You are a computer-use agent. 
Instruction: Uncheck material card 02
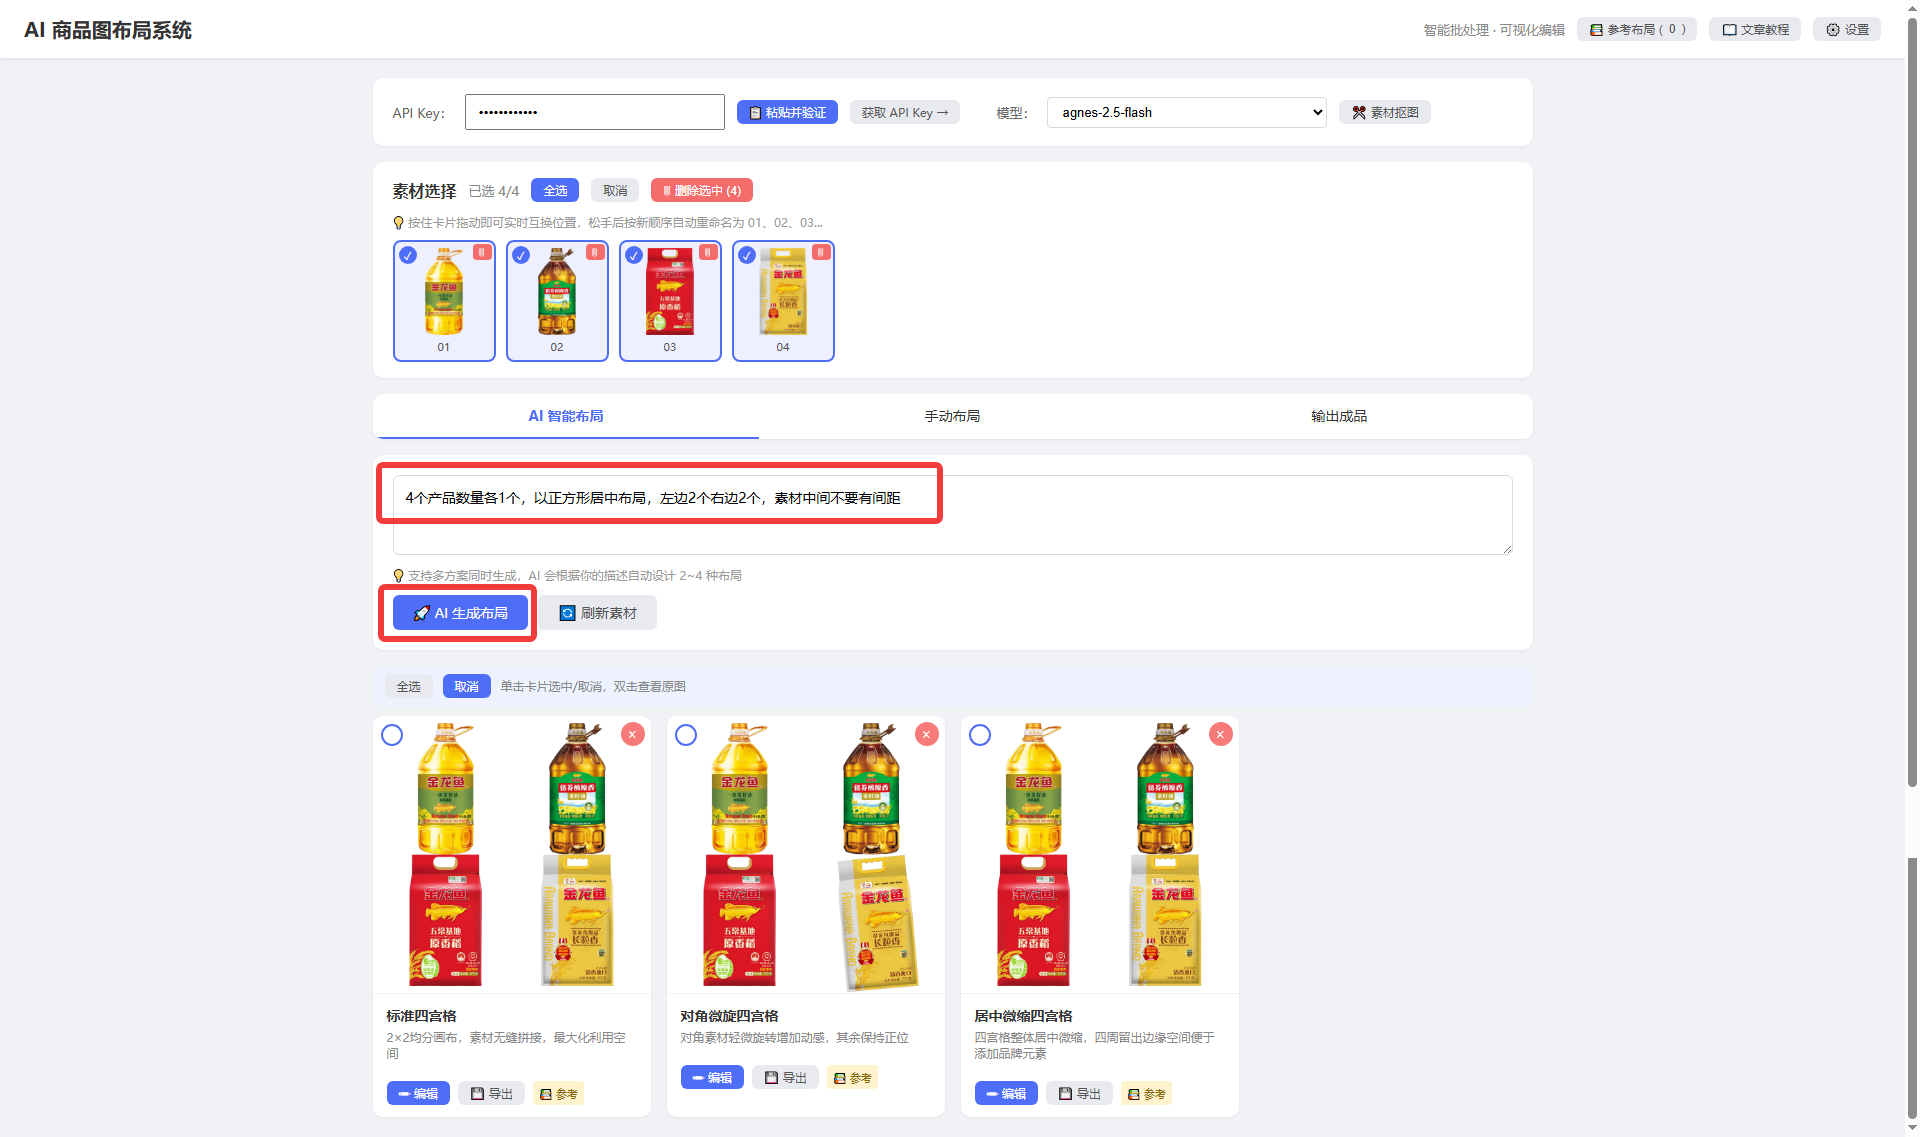(521, 255)
